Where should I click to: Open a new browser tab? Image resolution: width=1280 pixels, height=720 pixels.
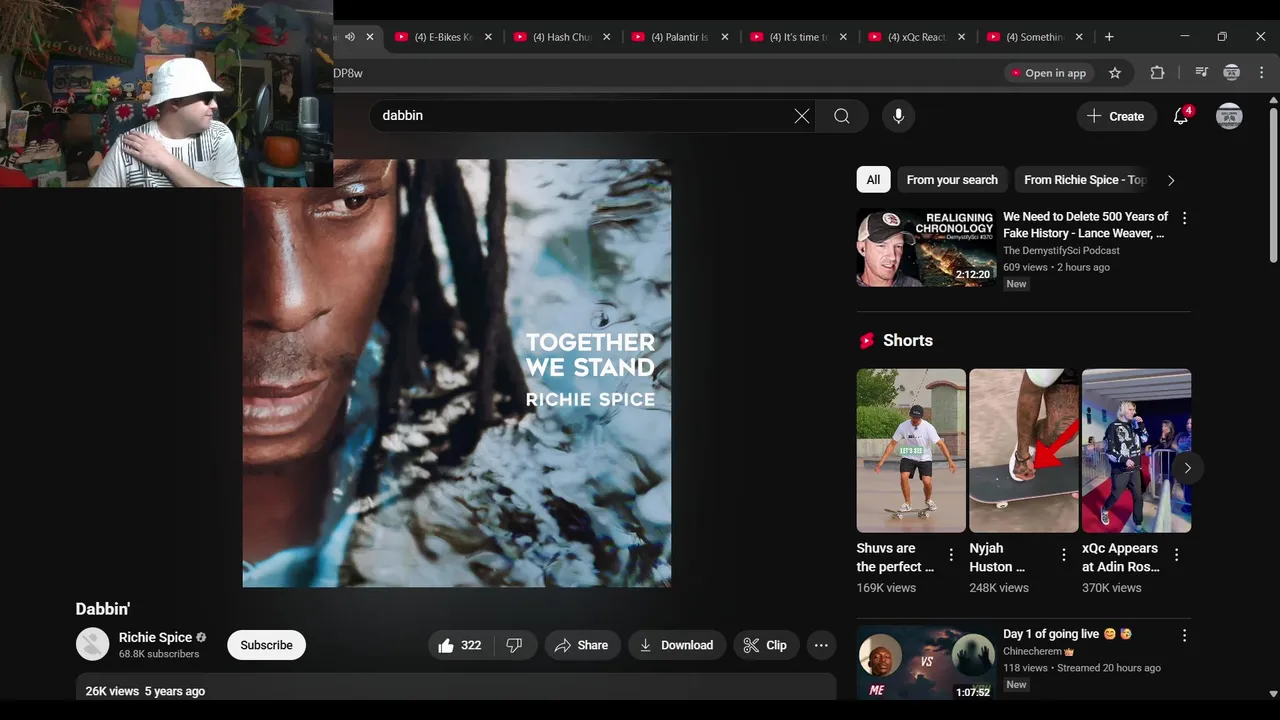tap(1108, 37)
